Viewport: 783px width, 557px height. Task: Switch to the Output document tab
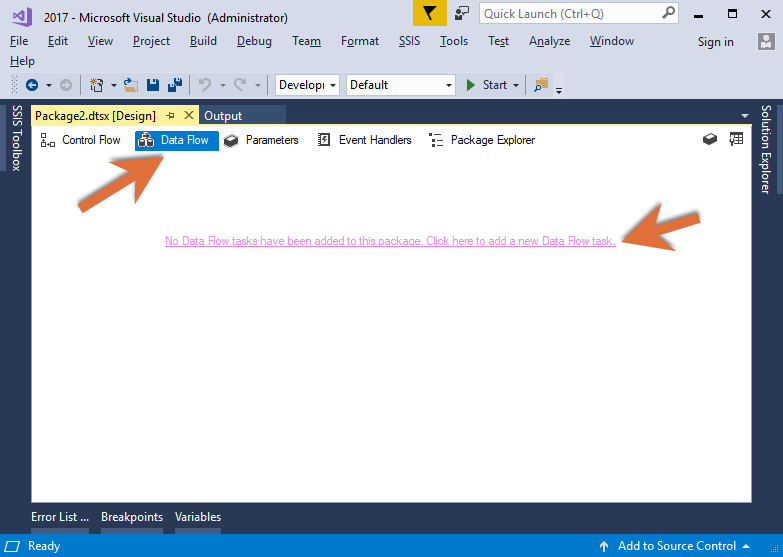click(x=223, y=116)
